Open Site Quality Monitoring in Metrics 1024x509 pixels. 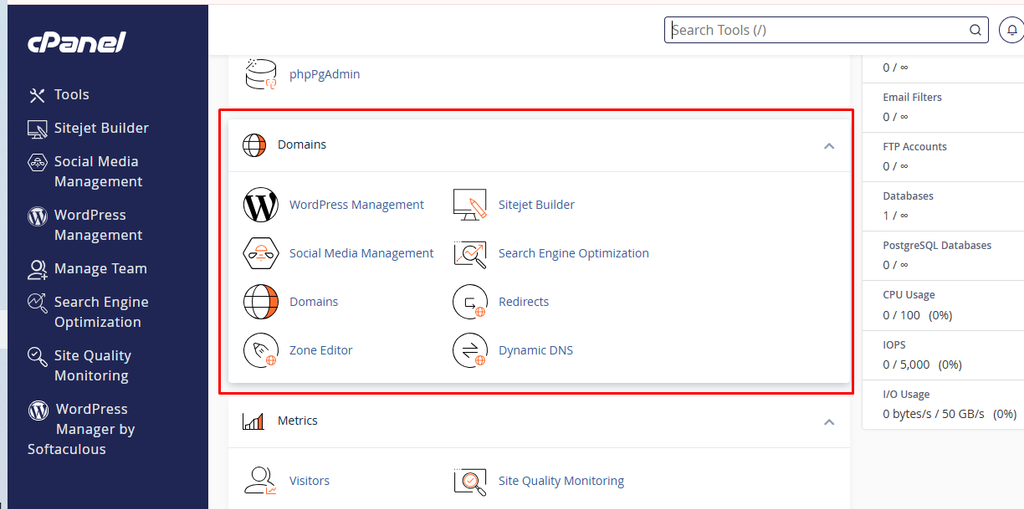pyautogui.click(x=561, y=481)
